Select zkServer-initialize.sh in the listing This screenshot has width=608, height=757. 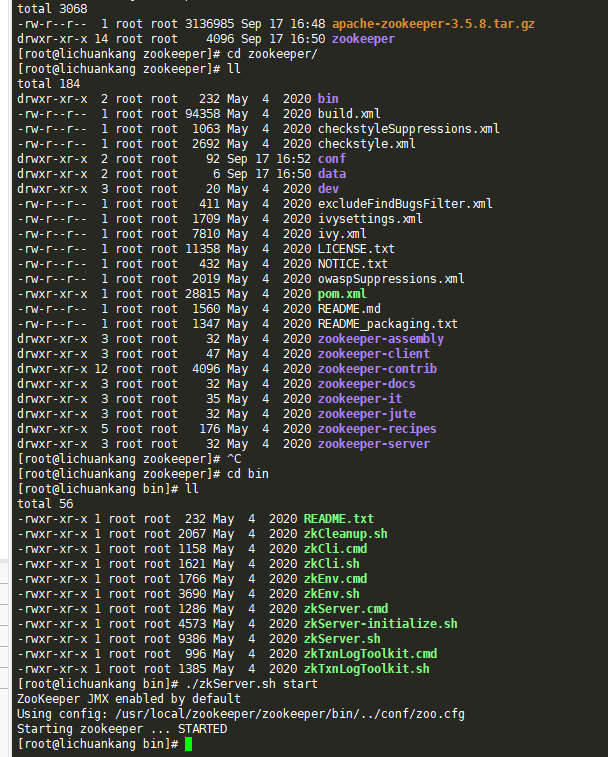[381, 624]
